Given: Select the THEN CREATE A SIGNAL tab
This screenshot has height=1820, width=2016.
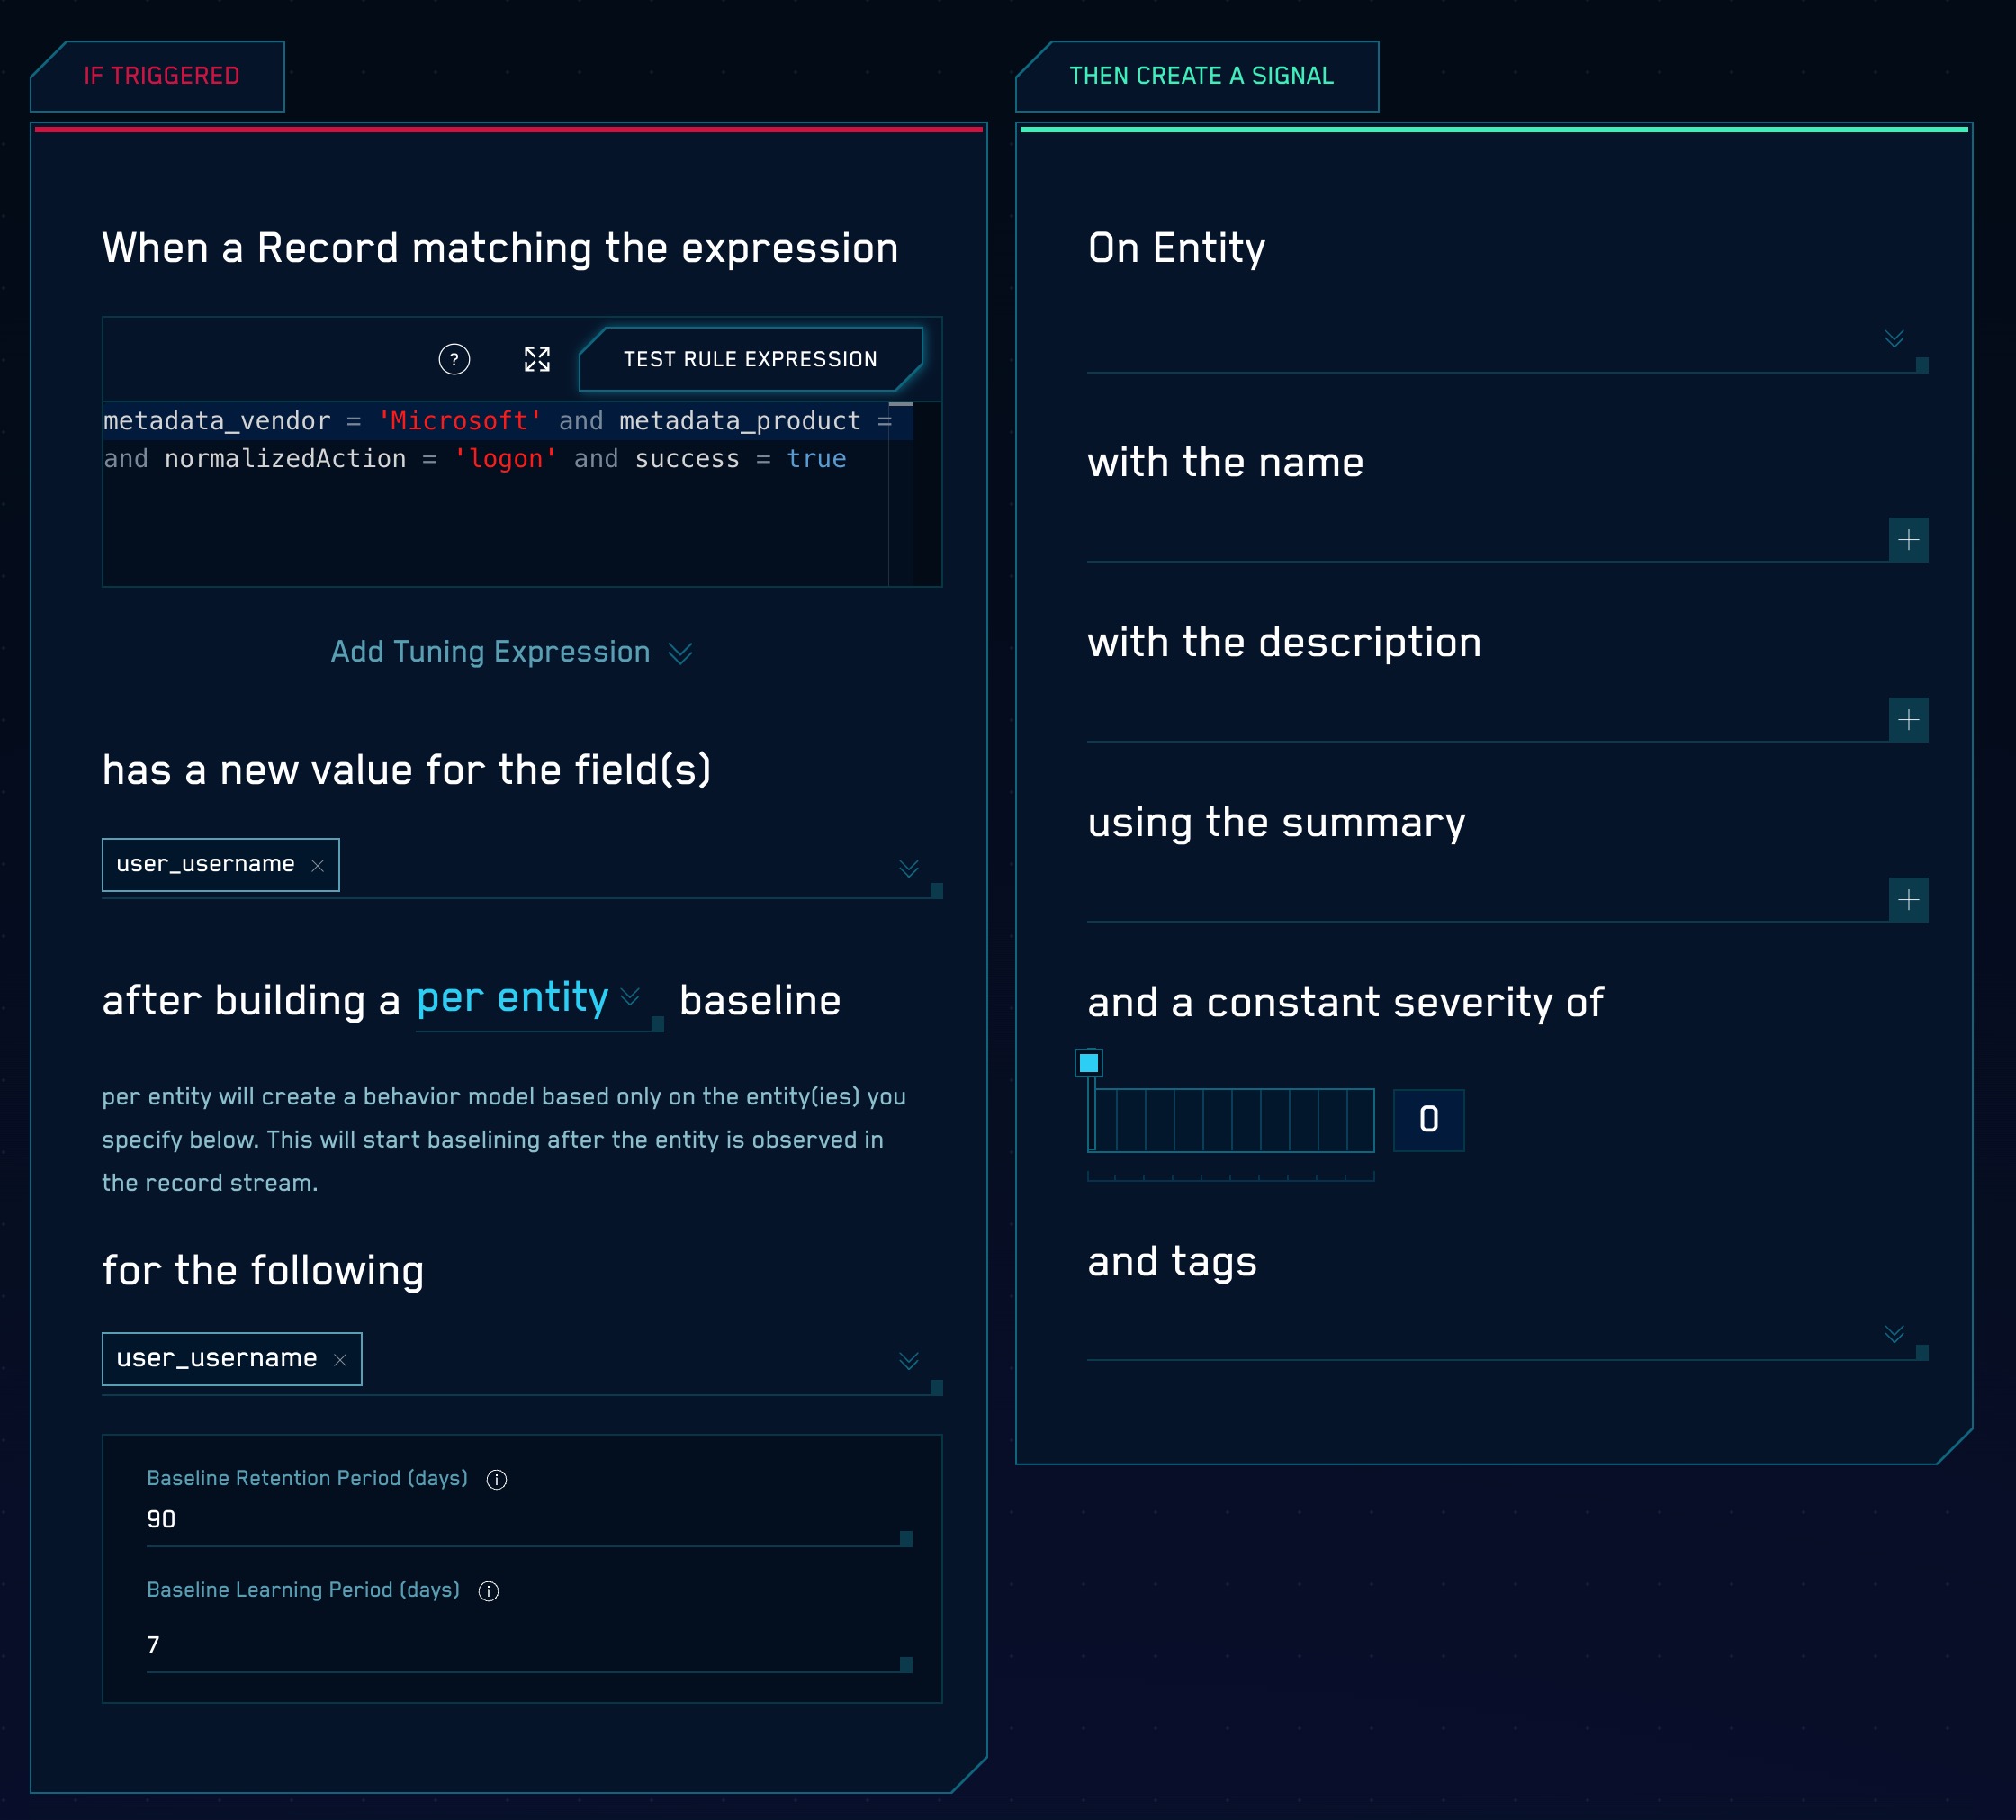Looking at the screenshot, I should point(1201,76).
